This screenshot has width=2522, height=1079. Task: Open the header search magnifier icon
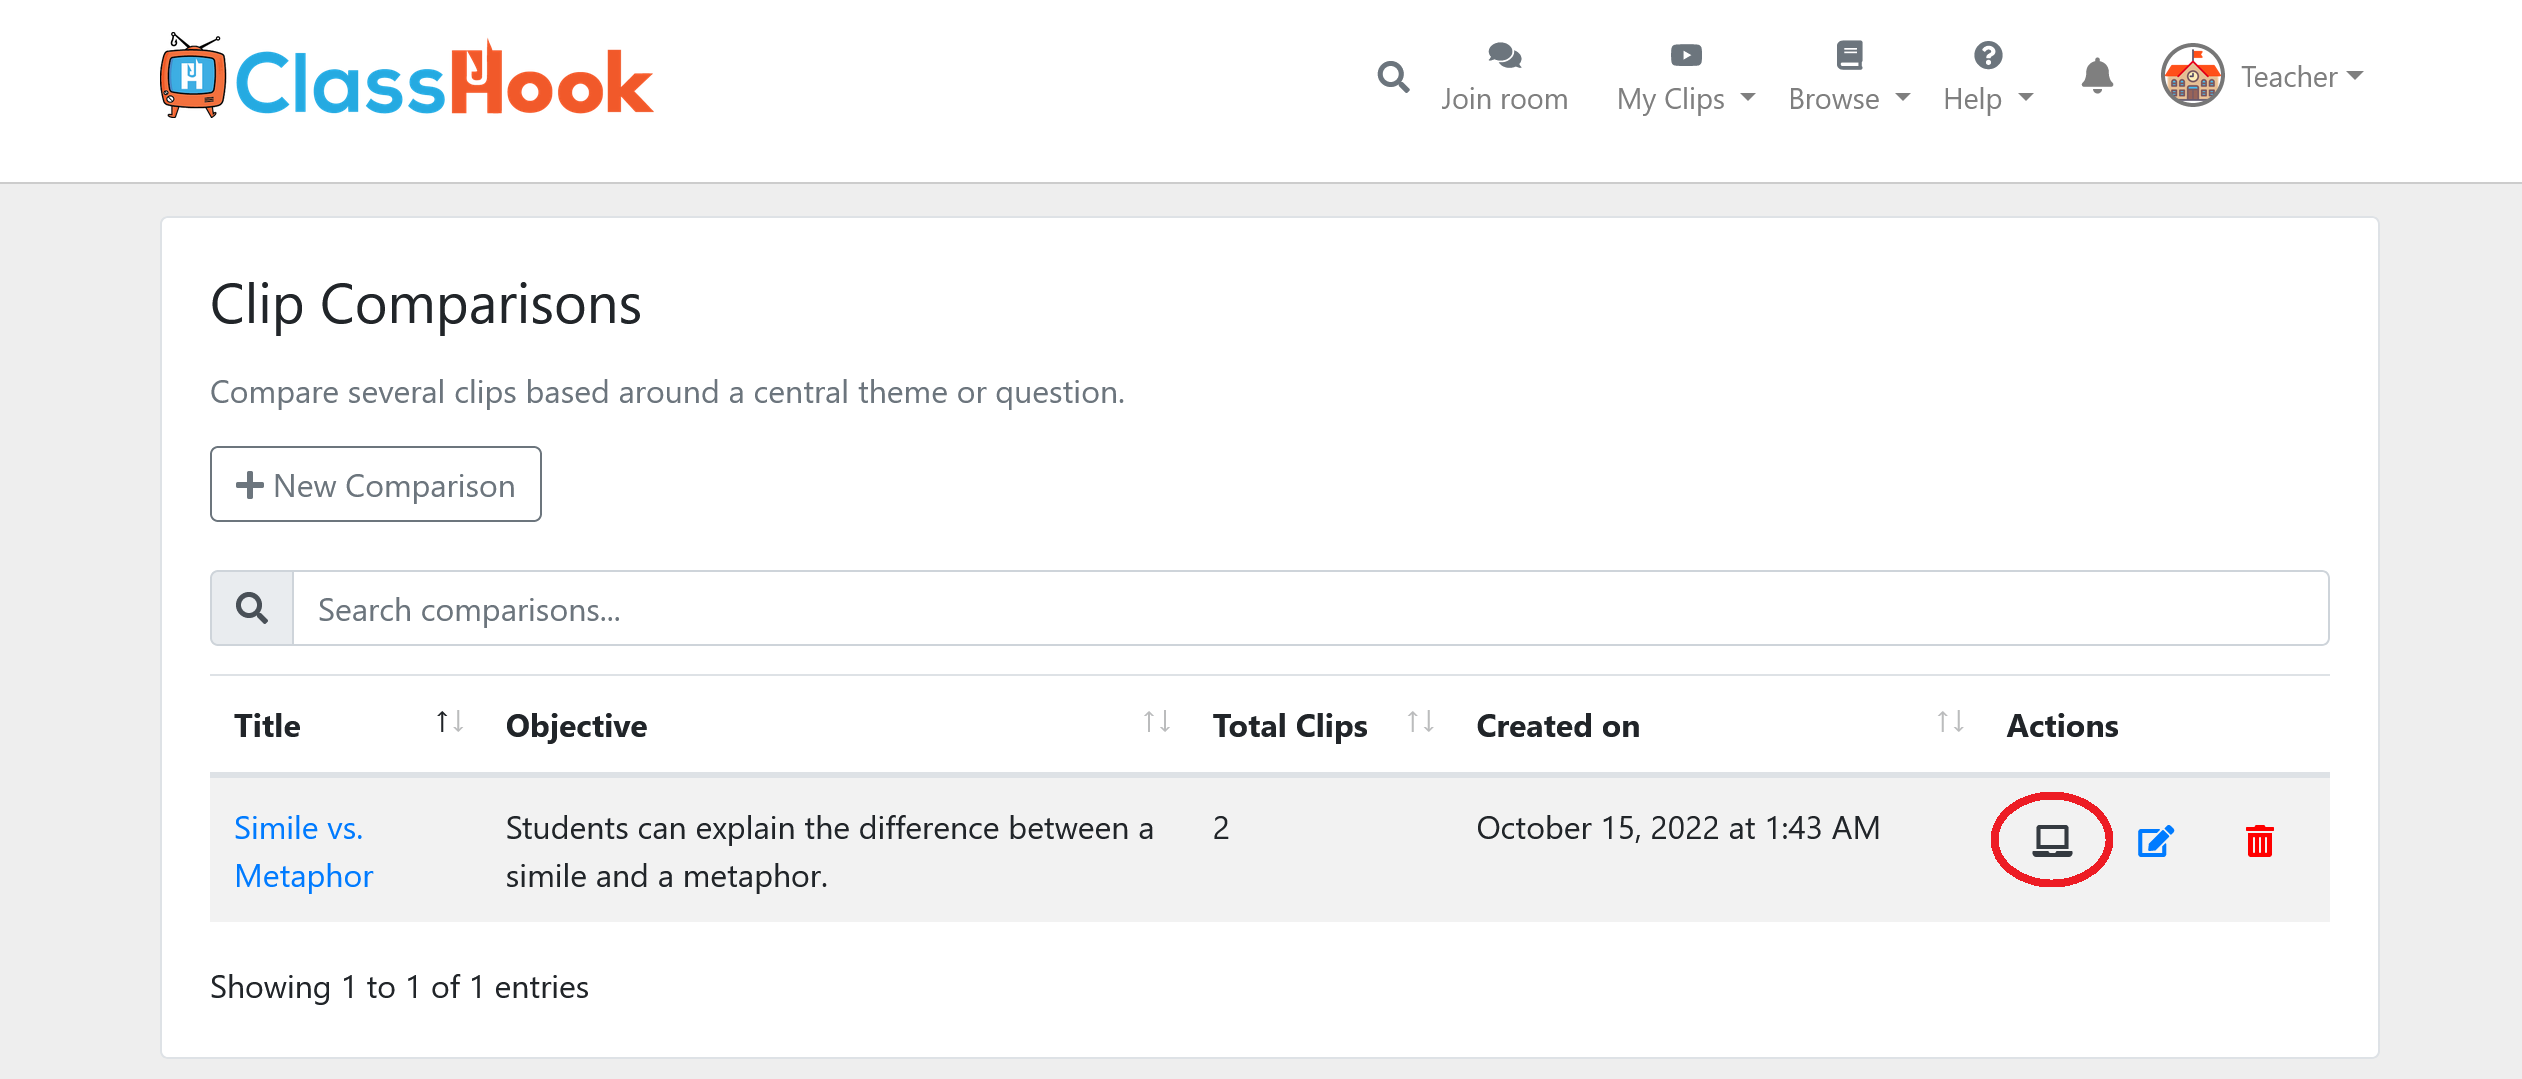1393,77
